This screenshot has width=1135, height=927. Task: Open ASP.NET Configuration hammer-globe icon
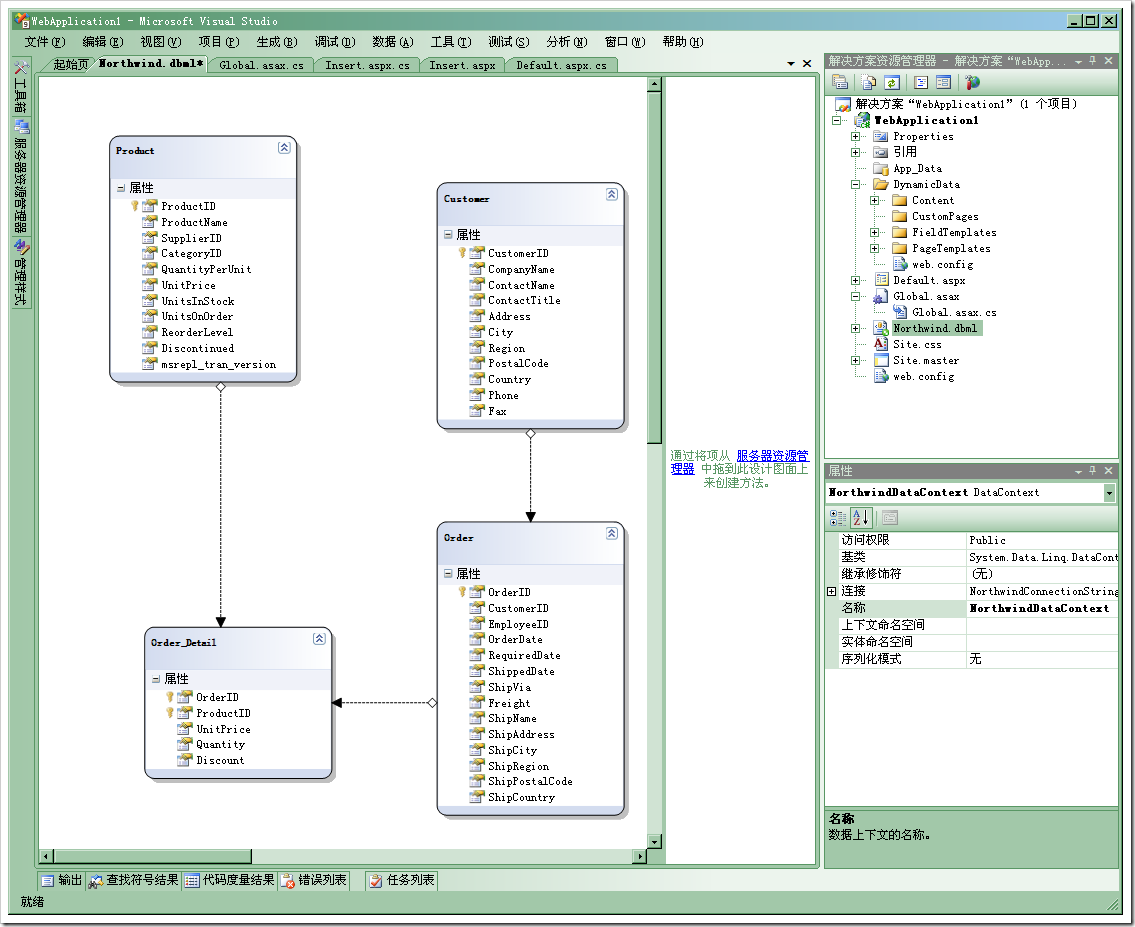click(972, 82)
